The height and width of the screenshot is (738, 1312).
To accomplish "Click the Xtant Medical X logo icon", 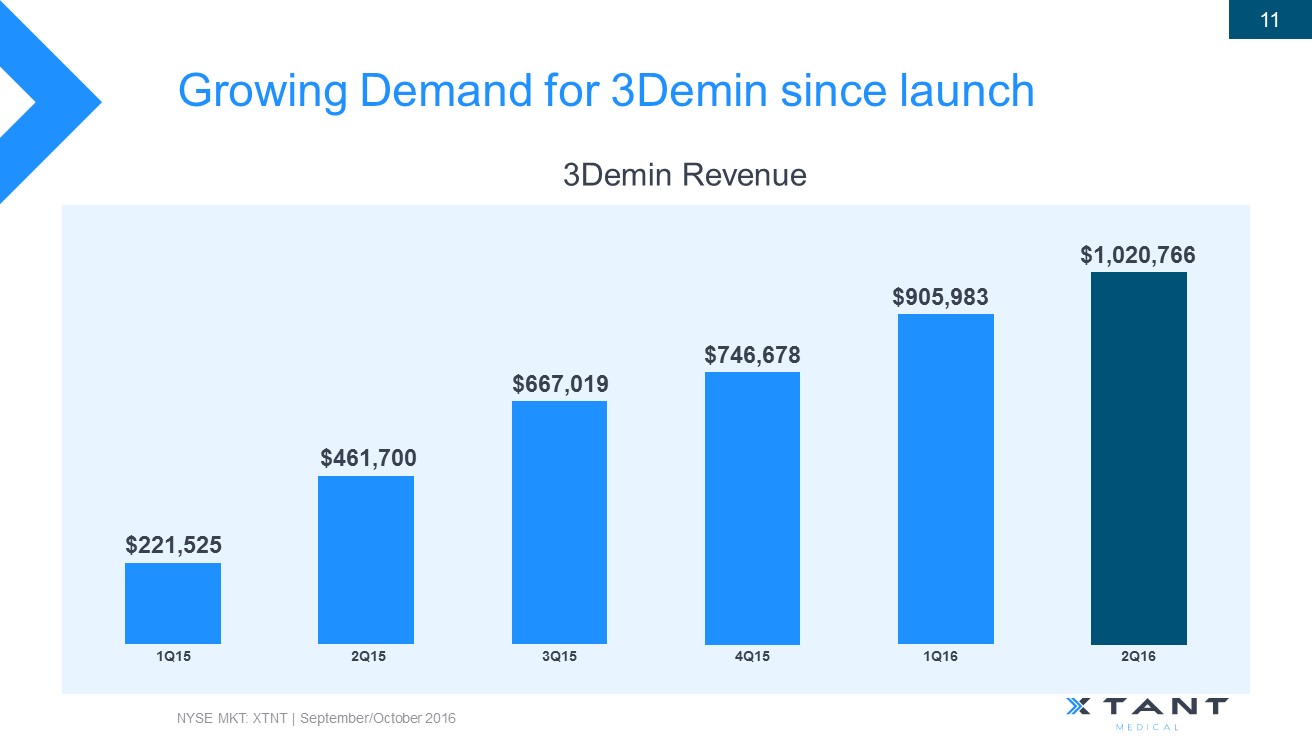I will (1076, 707).
